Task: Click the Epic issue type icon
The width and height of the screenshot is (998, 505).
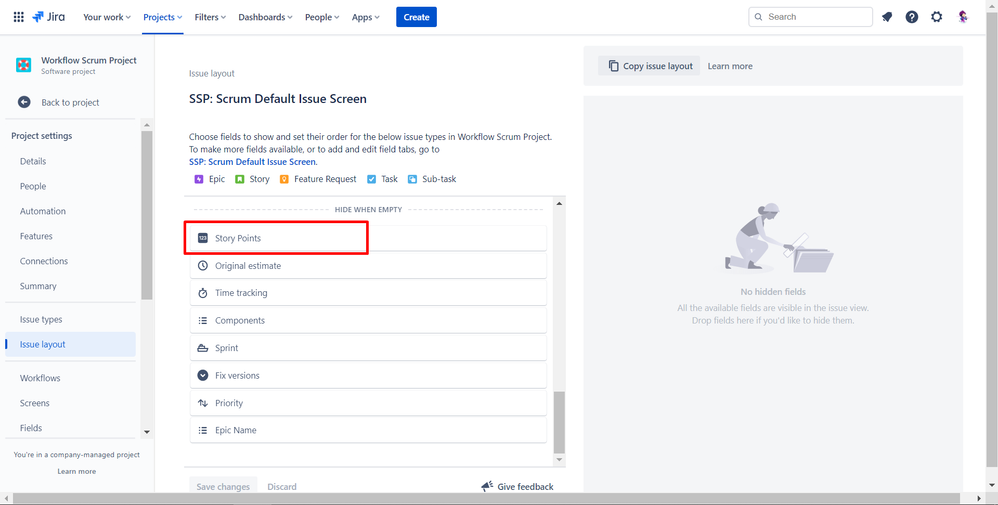Action: pos(199,179)
